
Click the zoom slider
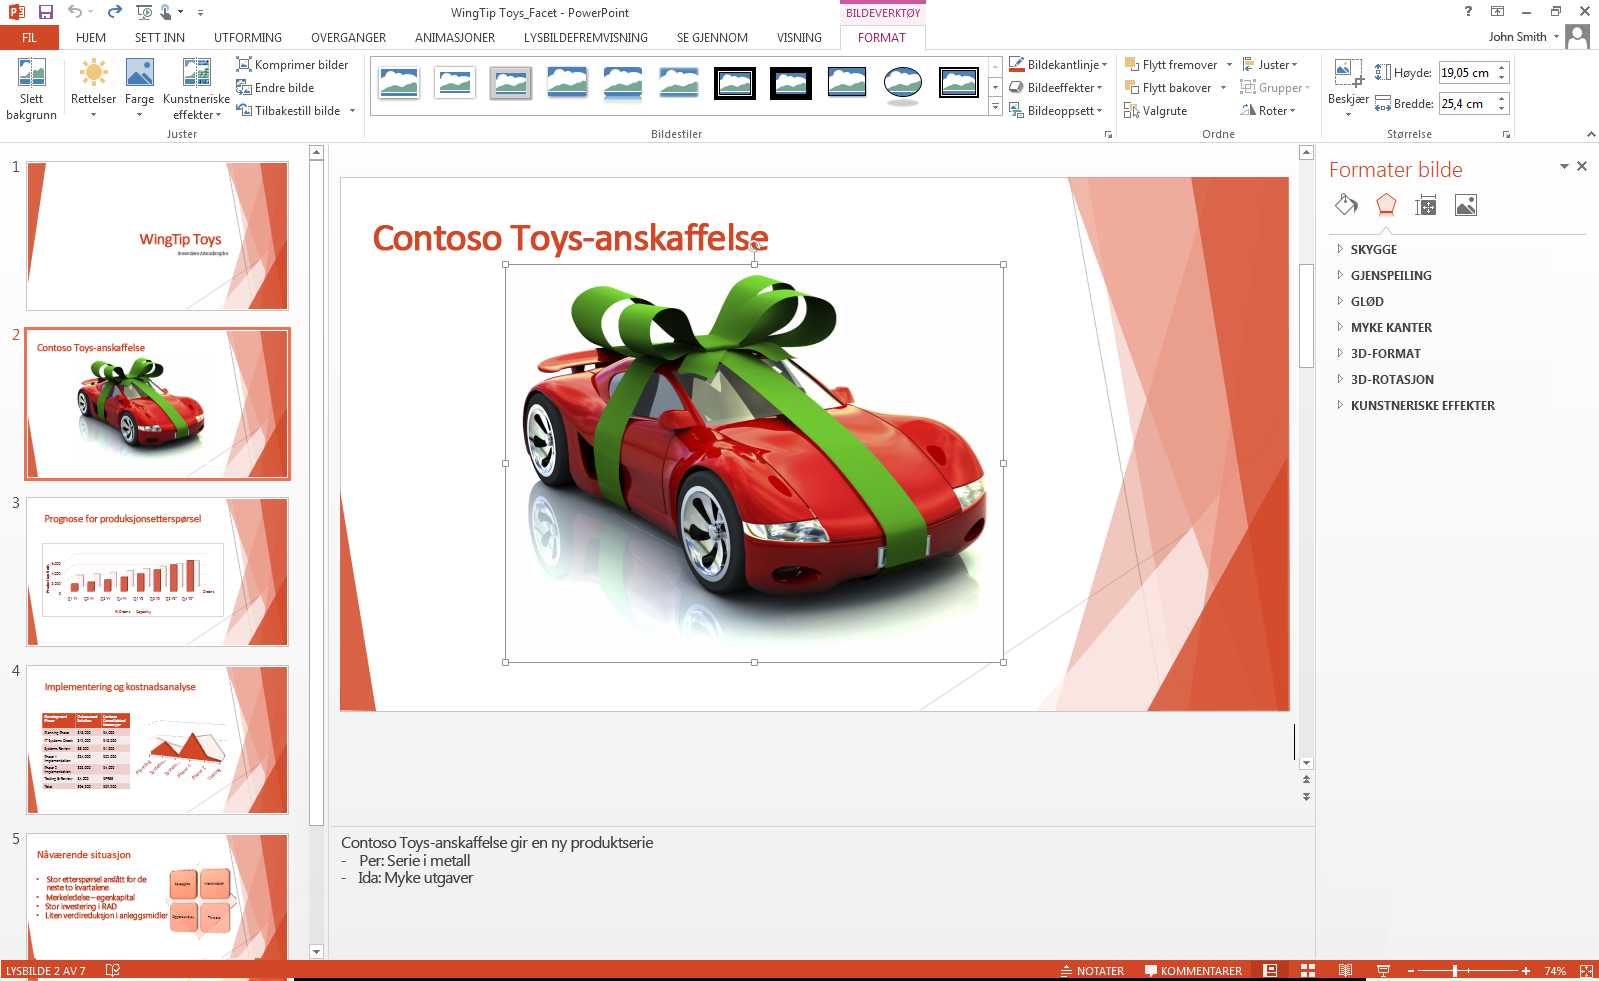point(1469,971)
